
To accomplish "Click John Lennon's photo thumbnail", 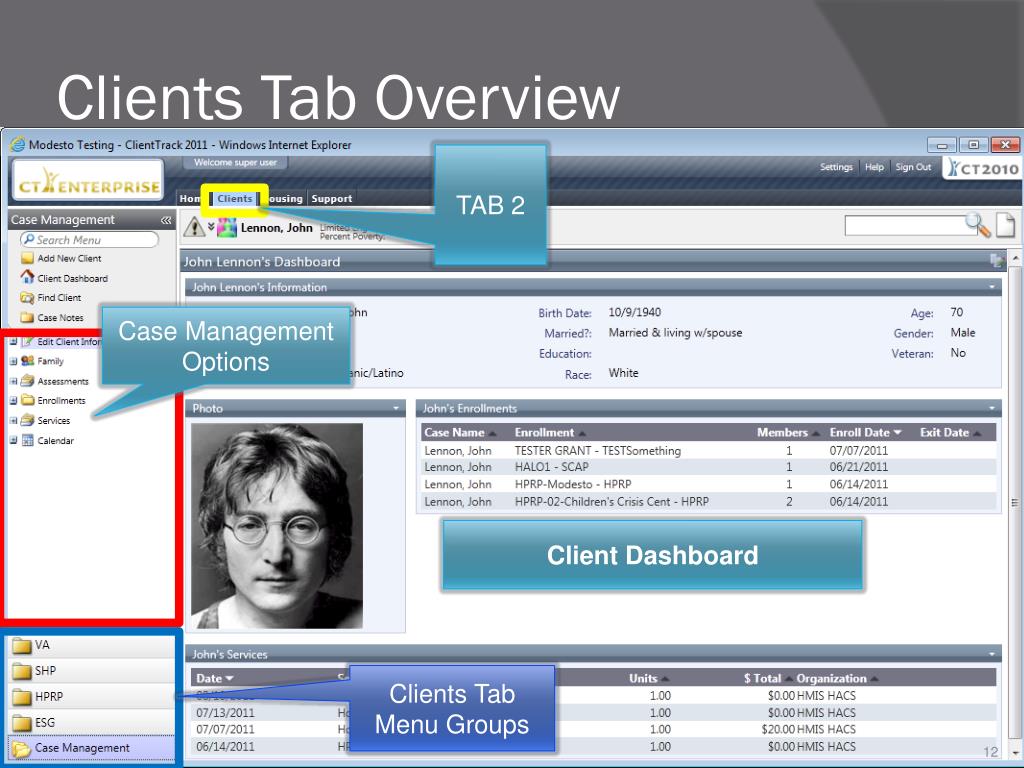I will point(277,525).
